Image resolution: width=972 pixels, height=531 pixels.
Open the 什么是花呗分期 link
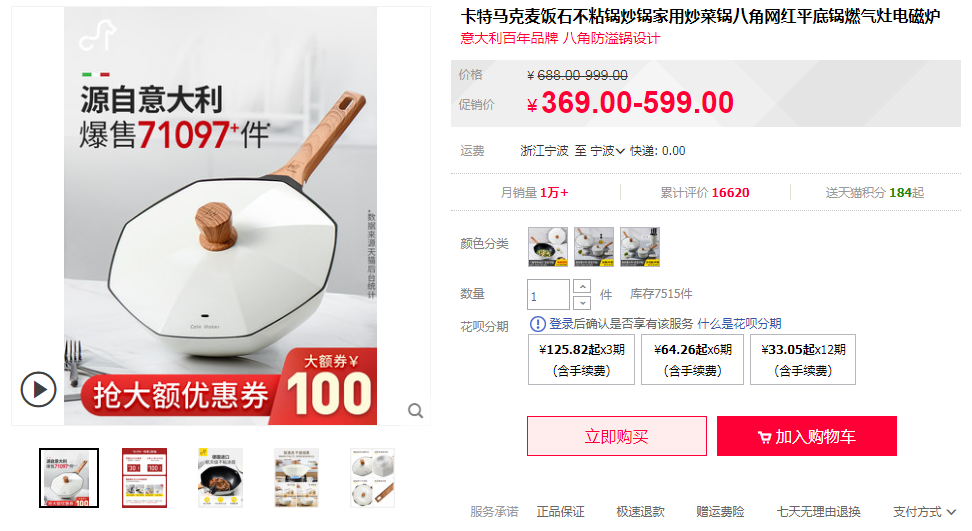(739, 323)
